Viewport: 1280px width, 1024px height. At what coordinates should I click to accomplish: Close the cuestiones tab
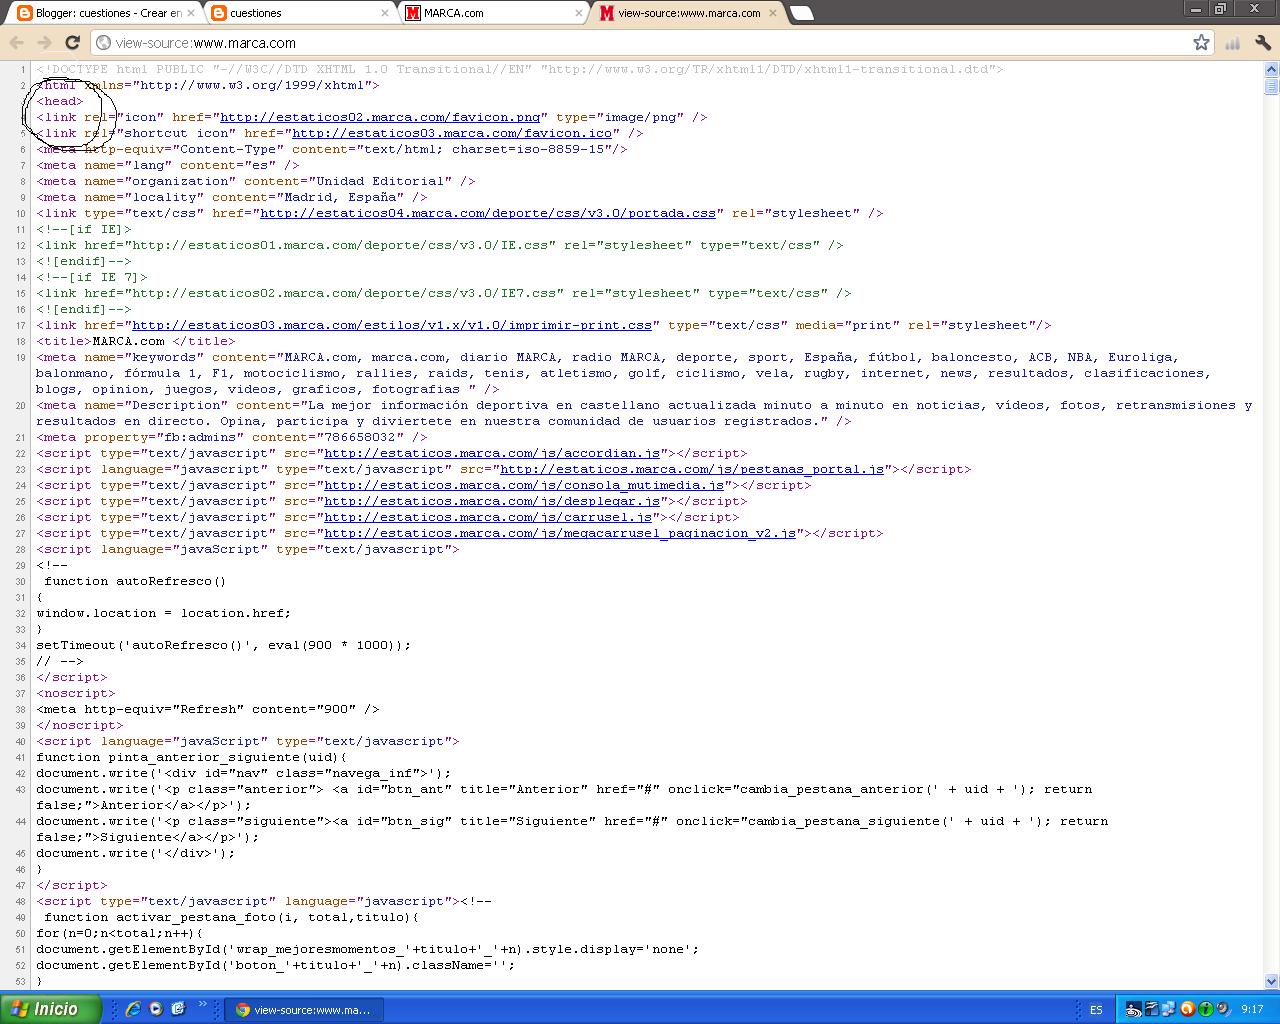tap(385, 13)
